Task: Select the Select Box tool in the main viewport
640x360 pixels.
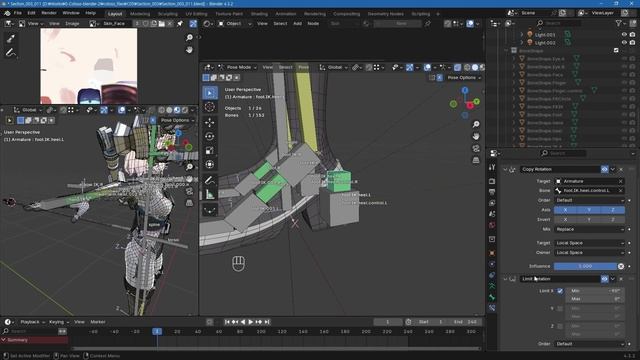Action: coord(210,93)
